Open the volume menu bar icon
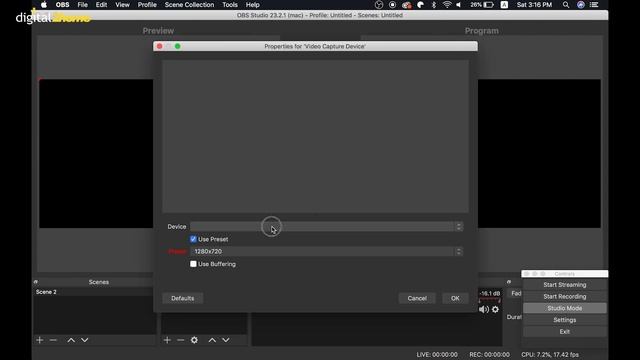 [x=459, y=5]
